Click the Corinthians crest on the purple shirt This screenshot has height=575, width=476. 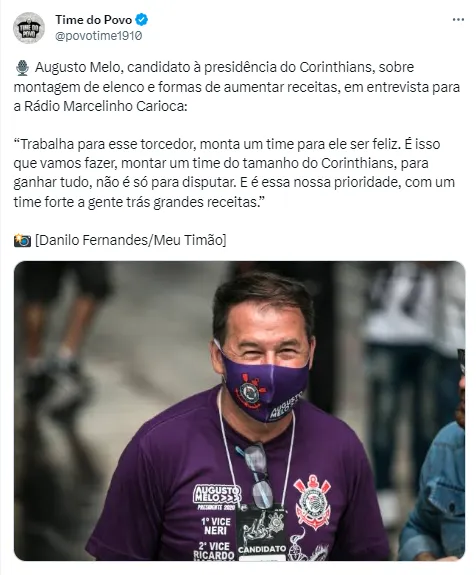pos(313,501)
